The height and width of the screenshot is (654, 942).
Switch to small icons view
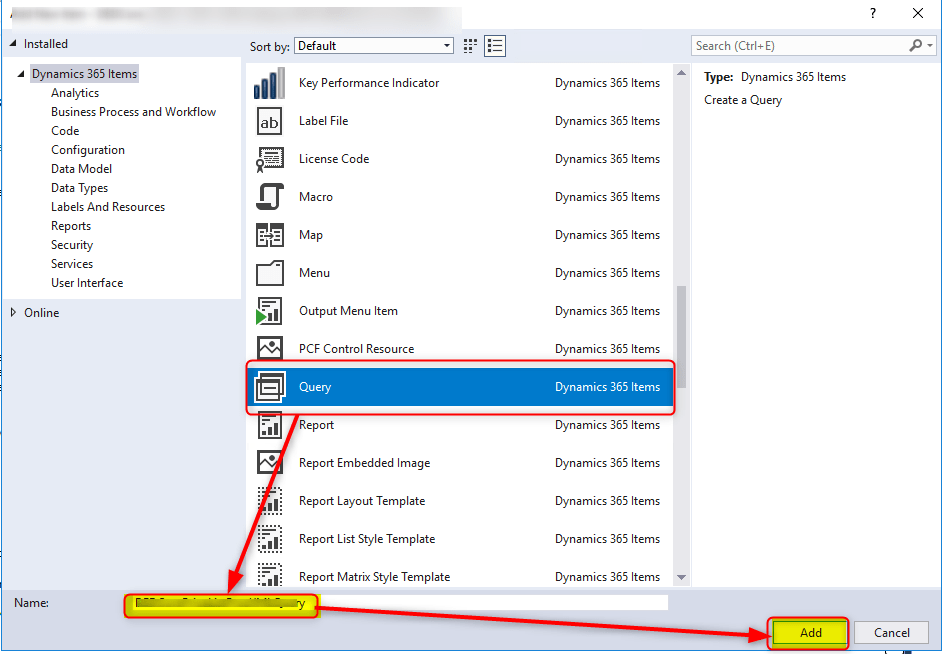(x=469, y=45)
